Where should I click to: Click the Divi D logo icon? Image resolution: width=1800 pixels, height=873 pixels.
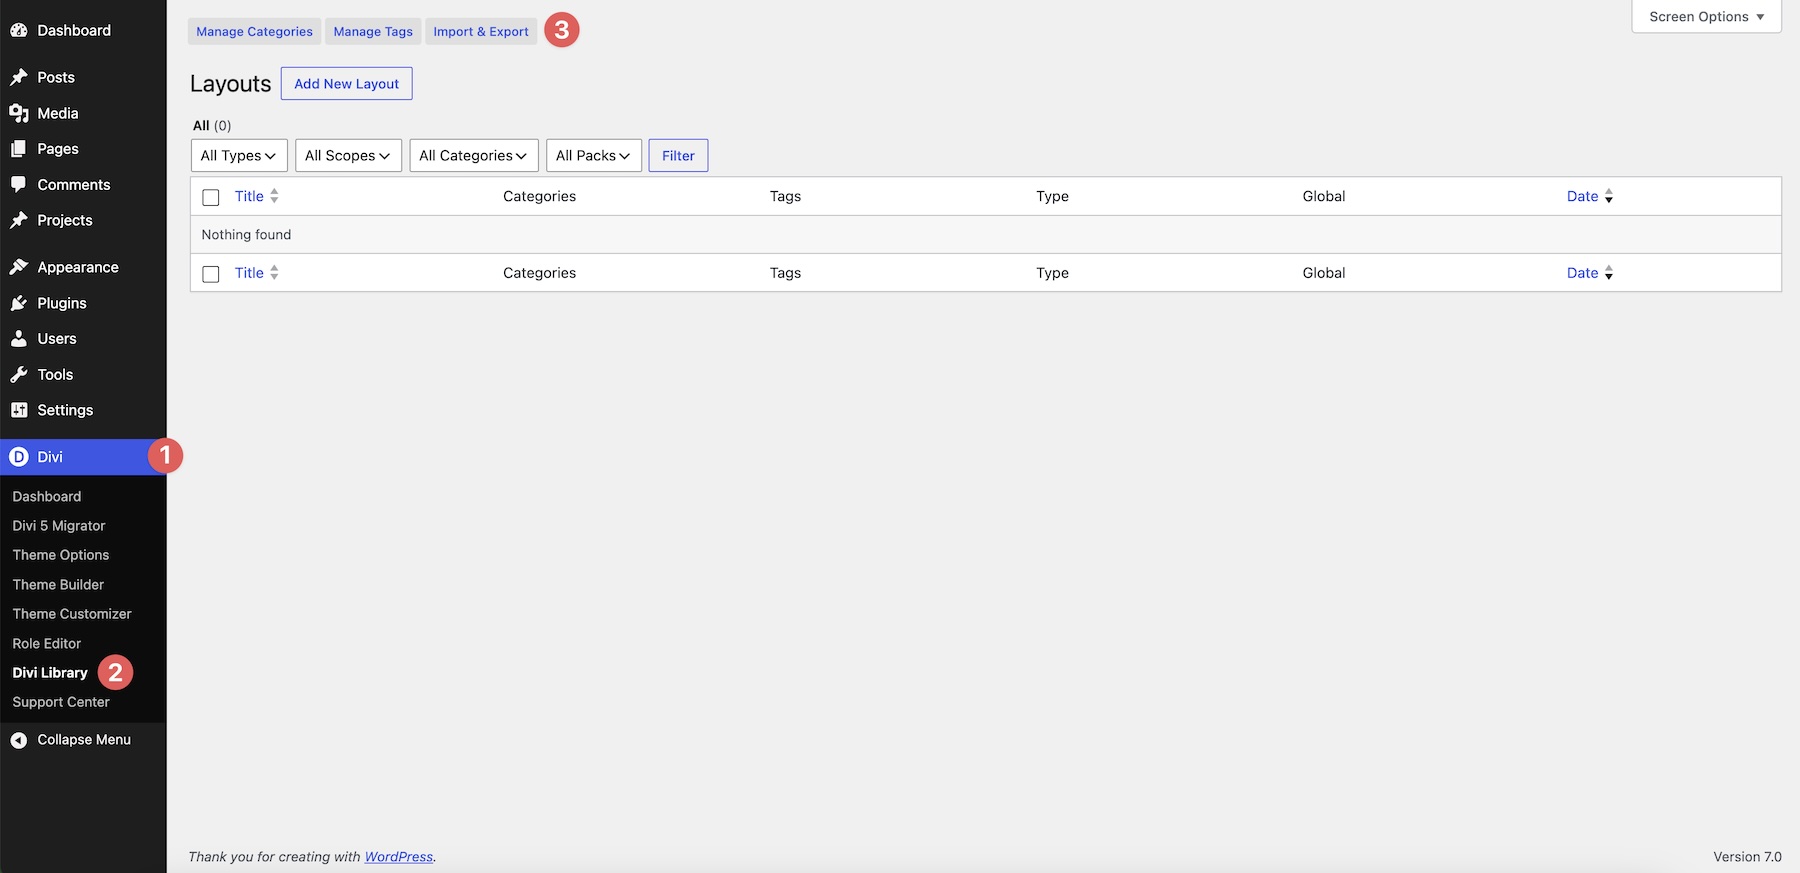(x=19, y=457)
